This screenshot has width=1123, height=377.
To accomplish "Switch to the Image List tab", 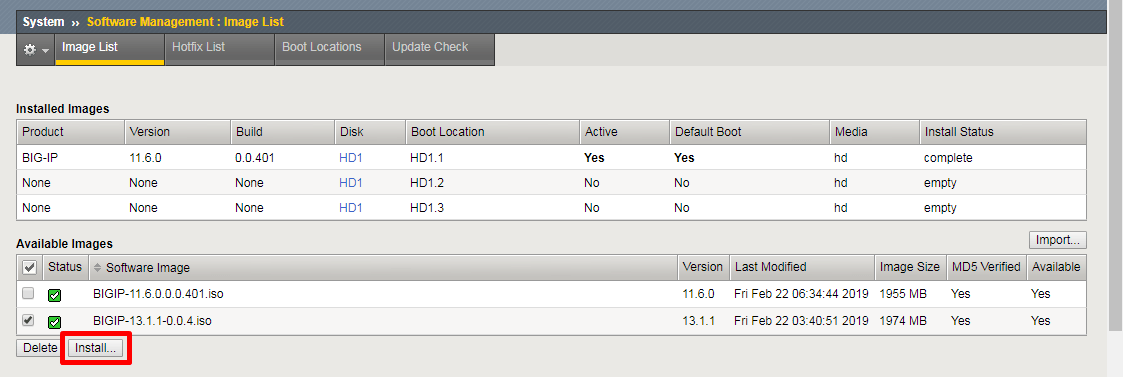I will 110,49.
